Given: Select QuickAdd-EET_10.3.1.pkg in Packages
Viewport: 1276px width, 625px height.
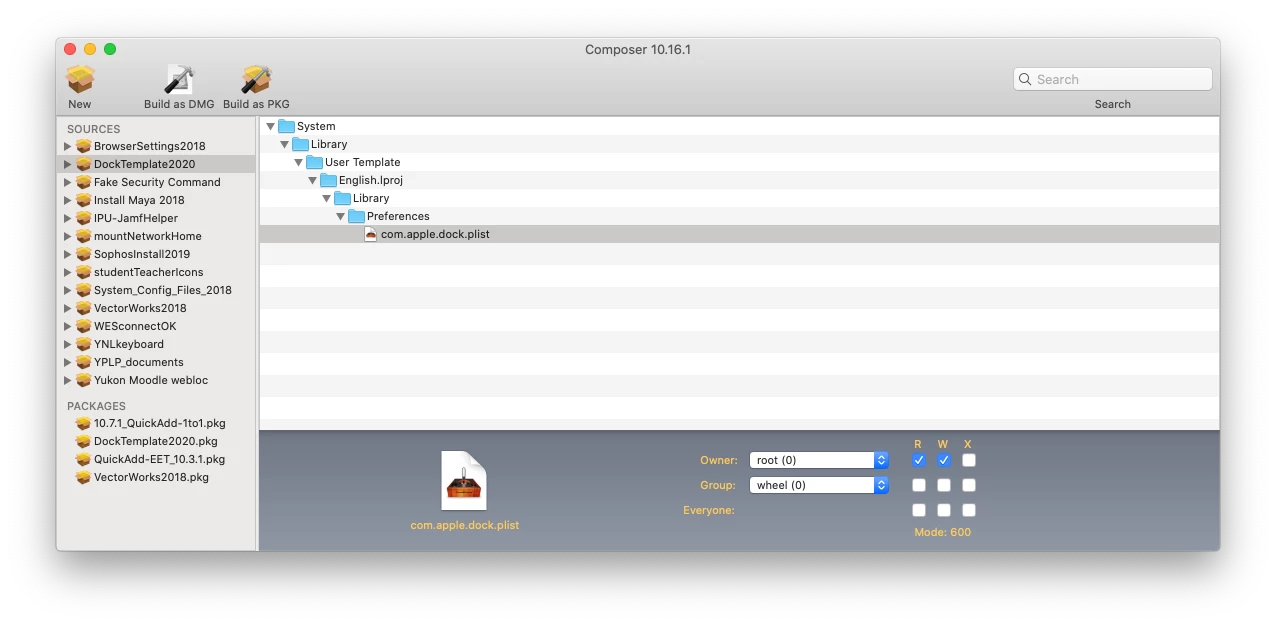Looking at the screenshot, I should pos(156,459).
